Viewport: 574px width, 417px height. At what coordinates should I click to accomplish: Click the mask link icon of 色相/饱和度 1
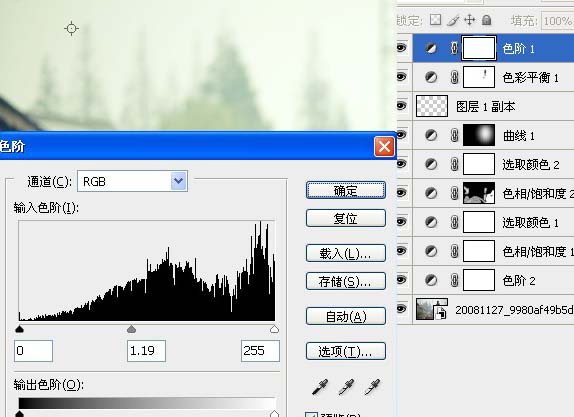tap(454, 251)
